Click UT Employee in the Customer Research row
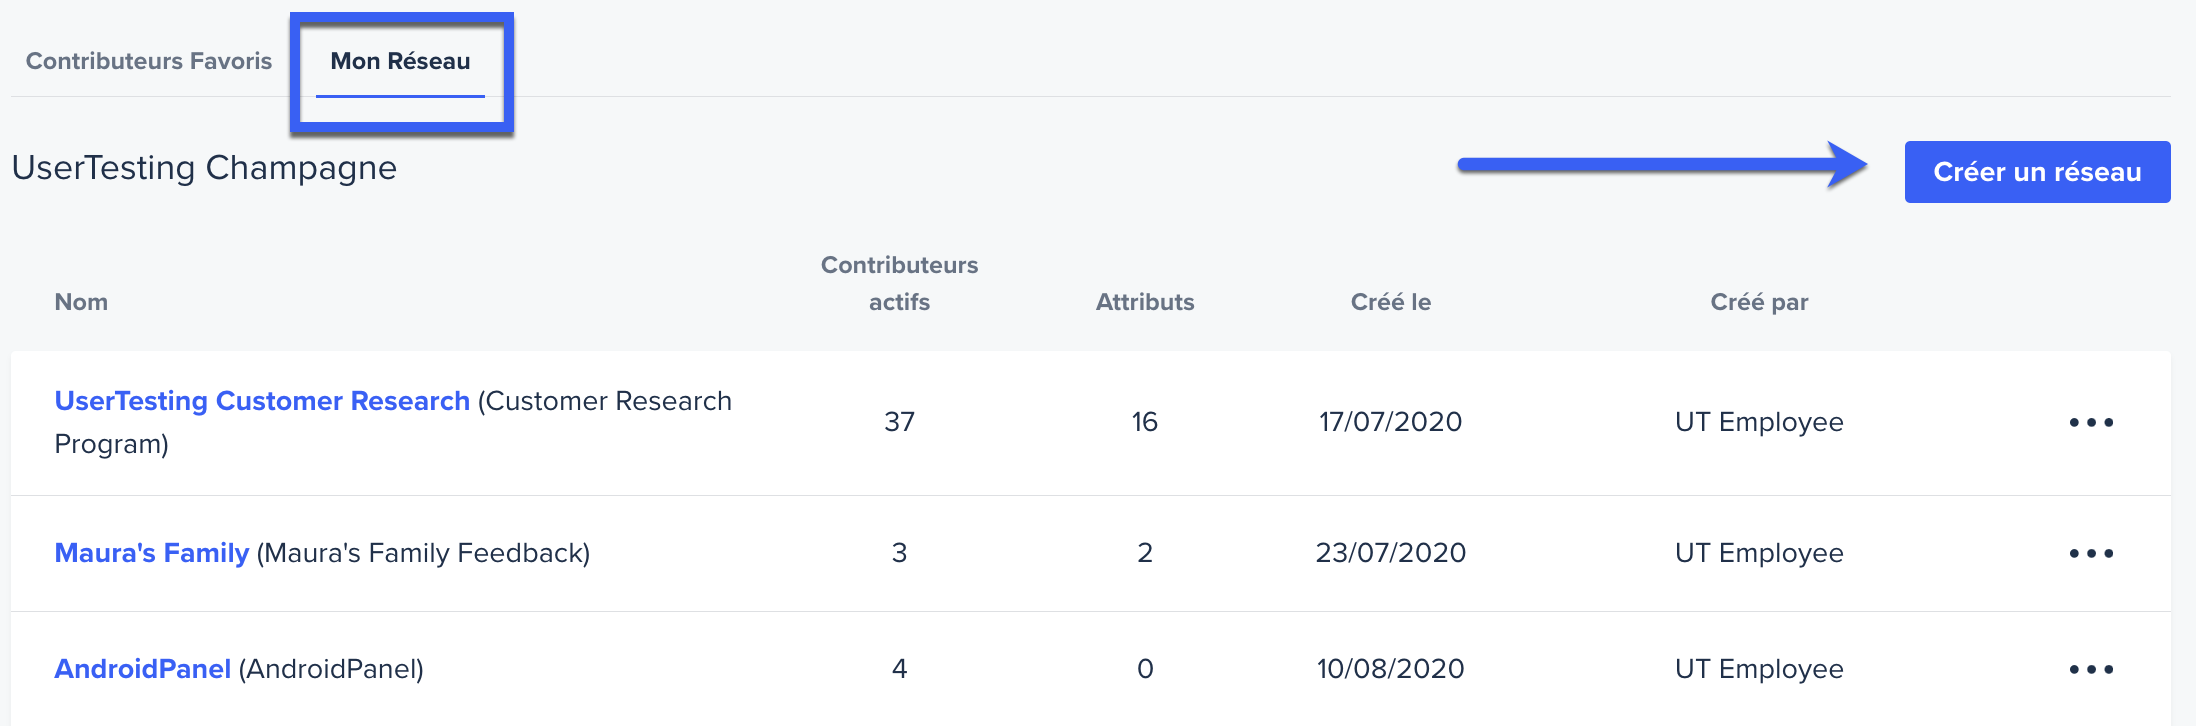Viewport: 2196px width, 726px height. (1759, 422)
